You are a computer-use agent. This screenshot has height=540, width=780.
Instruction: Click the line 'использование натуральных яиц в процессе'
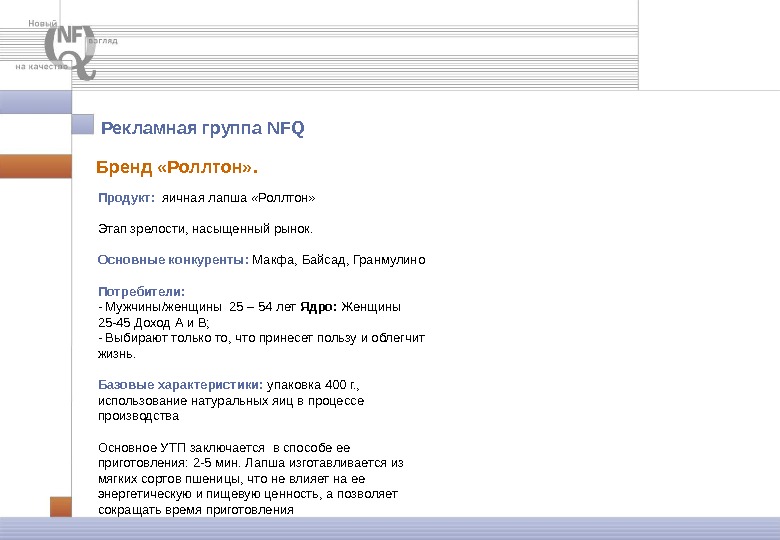pos(231,401)
